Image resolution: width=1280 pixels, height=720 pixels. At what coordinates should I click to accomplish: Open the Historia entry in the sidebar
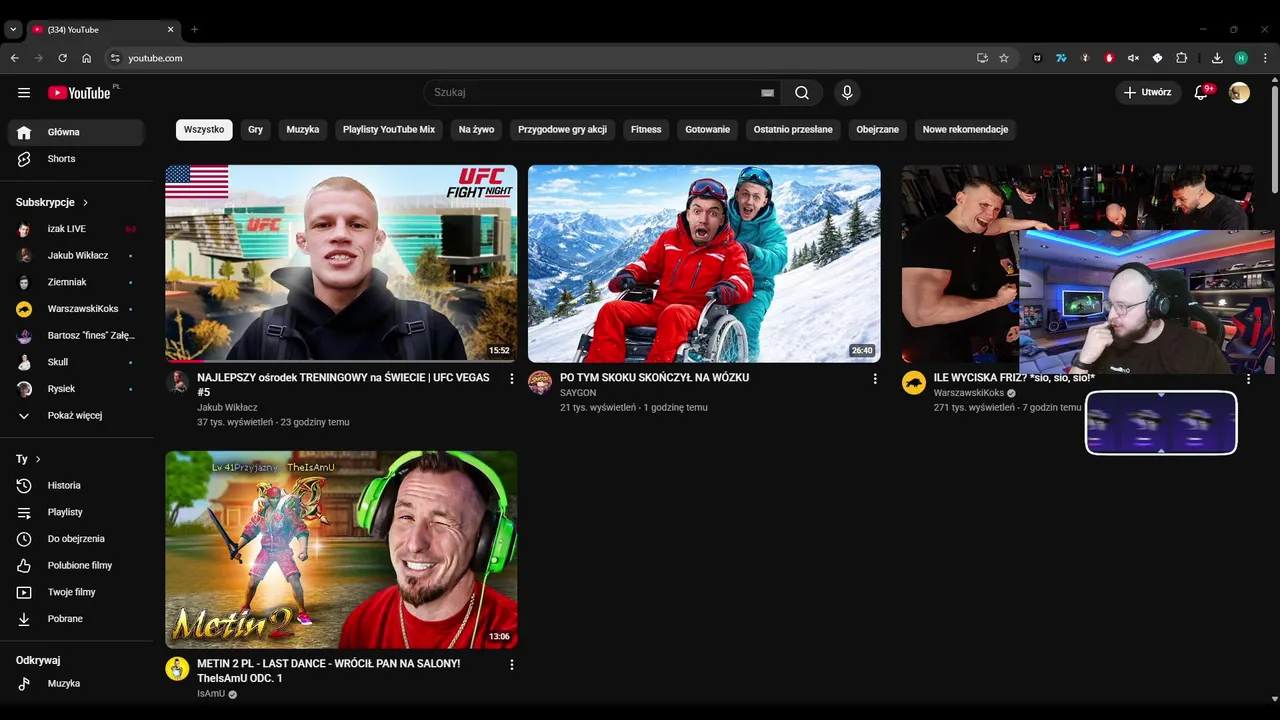[76, 485]
